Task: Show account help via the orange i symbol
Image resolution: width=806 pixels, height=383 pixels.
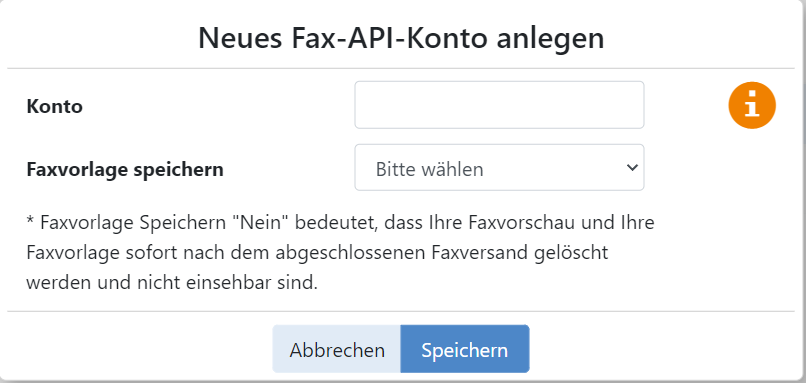Action: pyautogui.click(x=752, y=105)
